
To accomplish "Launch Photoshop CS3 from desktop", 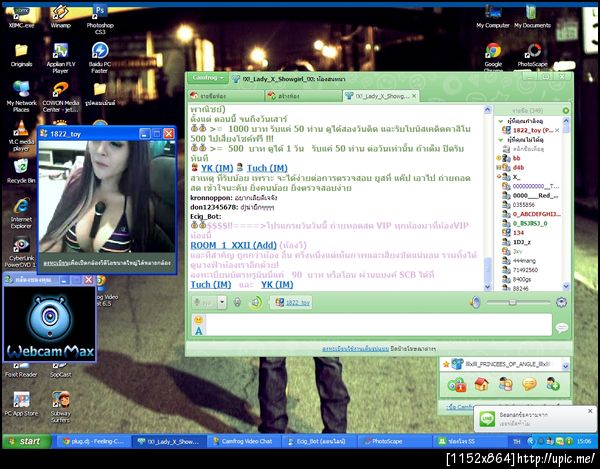I will [100, 19].
